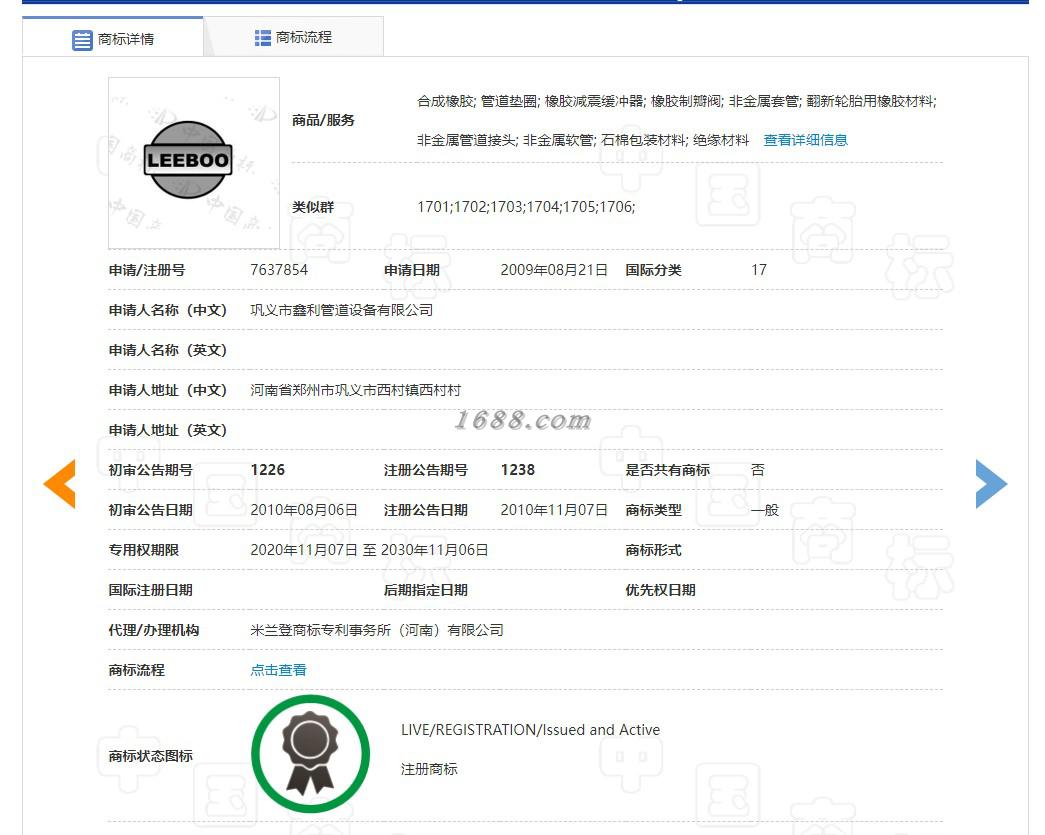
Task: Click the 申请人地址（英文） label
Action: pyautogui.click(x=168, y=430)
